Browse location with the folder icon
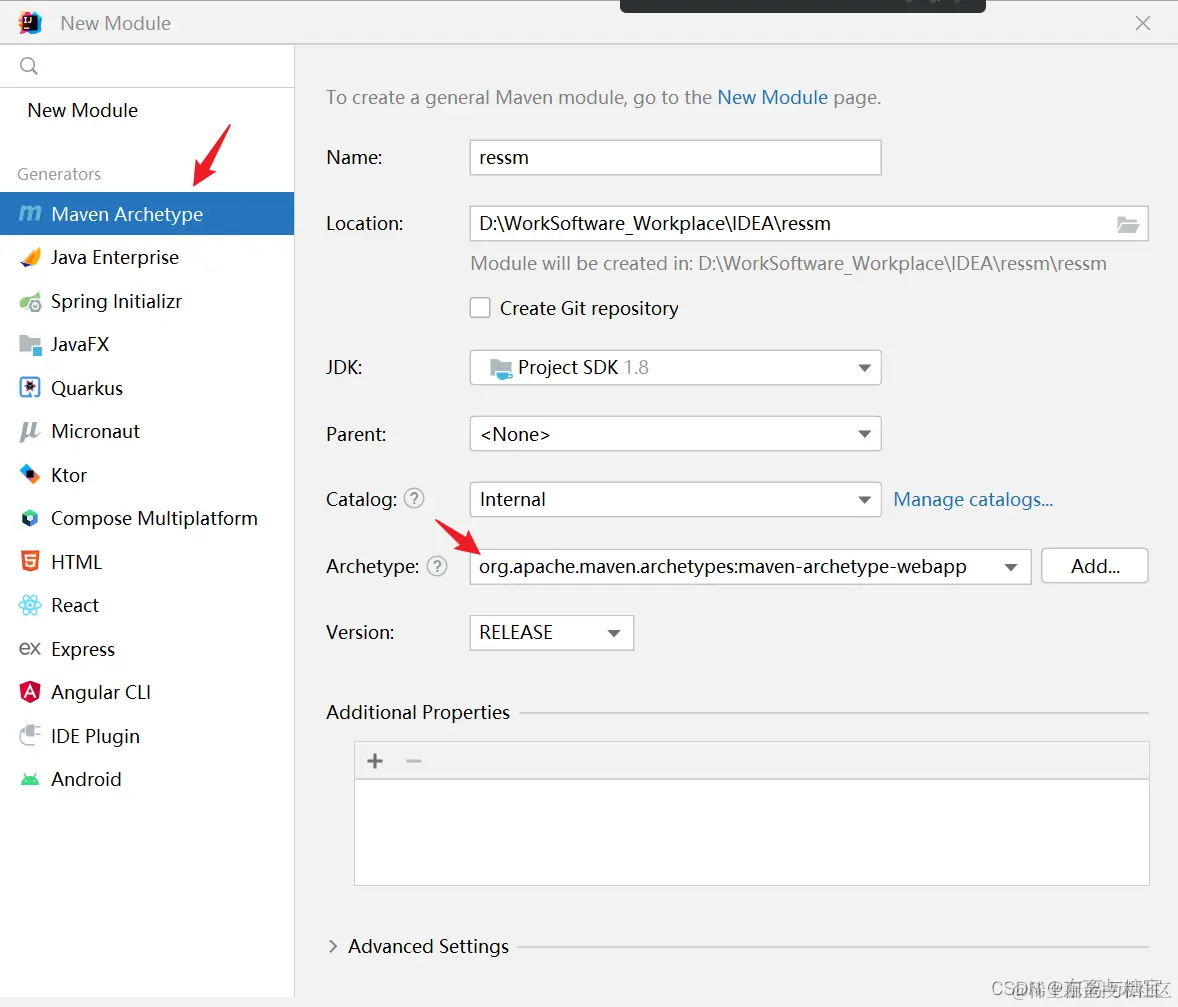The height and width of the screenshot is (1007, 1178). 1128,224
